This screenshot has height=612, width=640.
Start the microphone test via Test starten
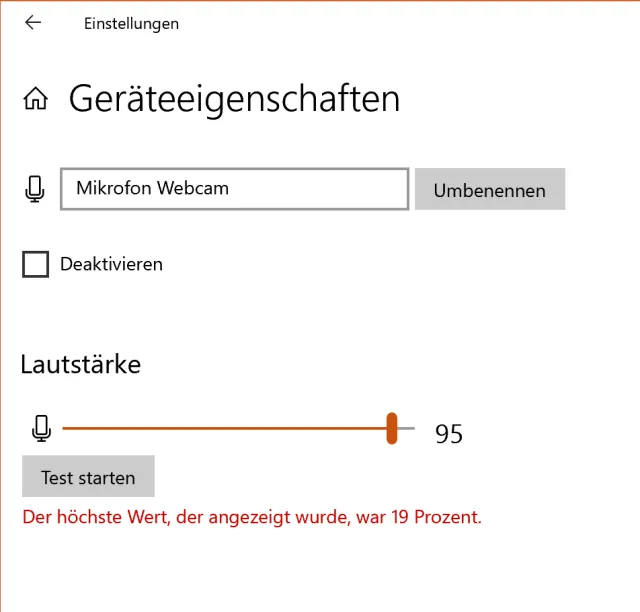pos(88,477)
